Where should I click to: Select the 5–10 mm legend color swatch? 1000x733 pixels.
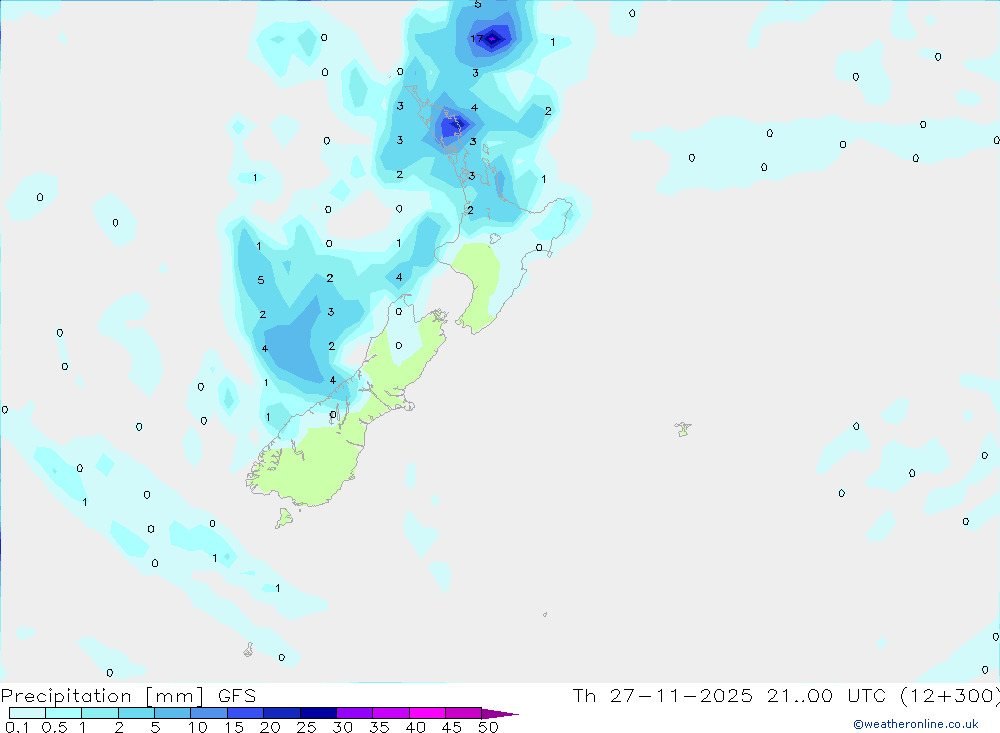tap(173, 713)
